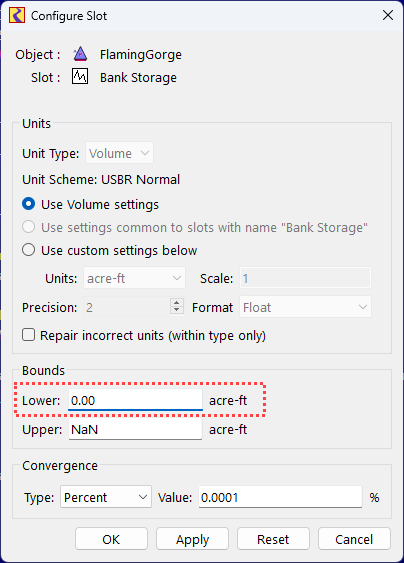Click the Cancel button
Image resolution: width=404 pixels, height=563 pixels.
[x=354, y=539]
